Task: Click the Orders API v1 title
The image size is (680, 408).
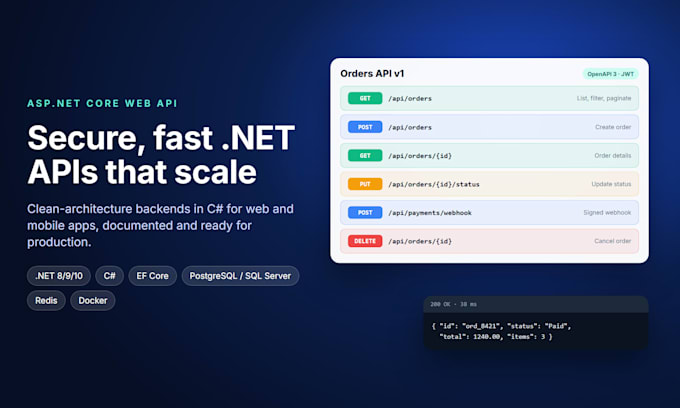Action: click(x=372, y=74)
